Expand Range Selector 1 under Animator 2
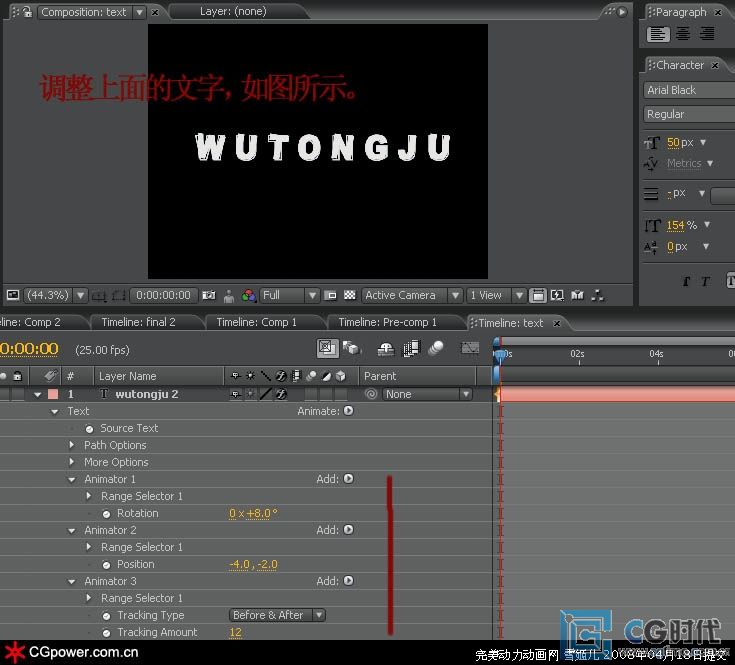The image size is (735, 665). point(89,547)
